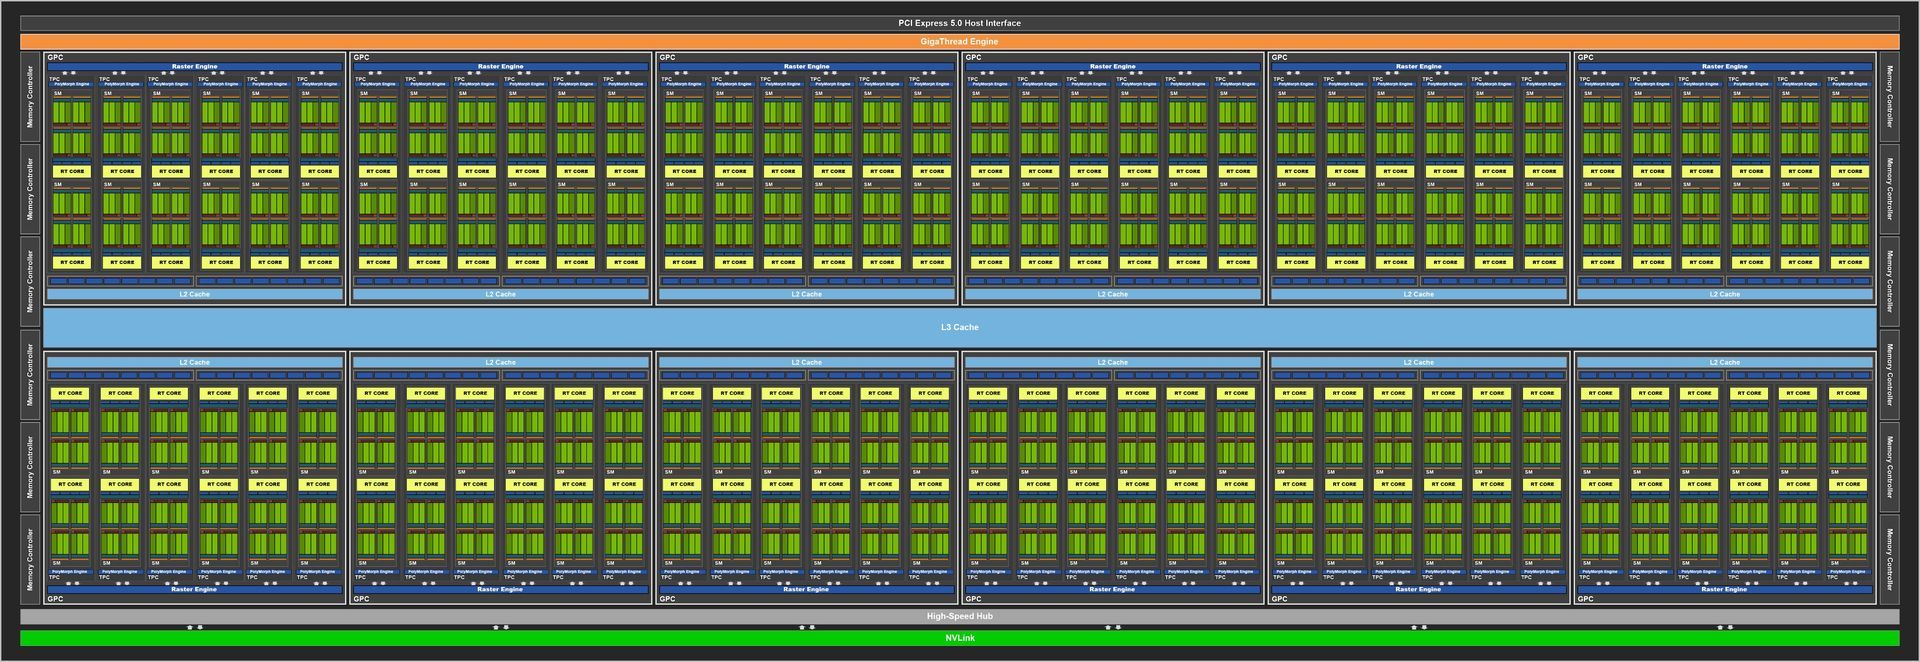
Task: Click the PCI Express 5.0 Host Interface bar
Action: pos(959,23)
